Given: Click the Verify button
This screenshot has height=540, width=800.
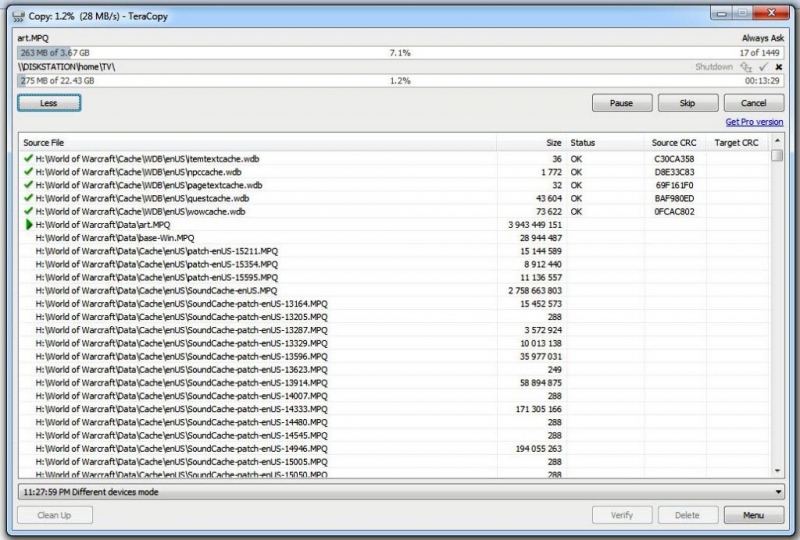Looking at the screenshot, I should click(x=622, y=515).
